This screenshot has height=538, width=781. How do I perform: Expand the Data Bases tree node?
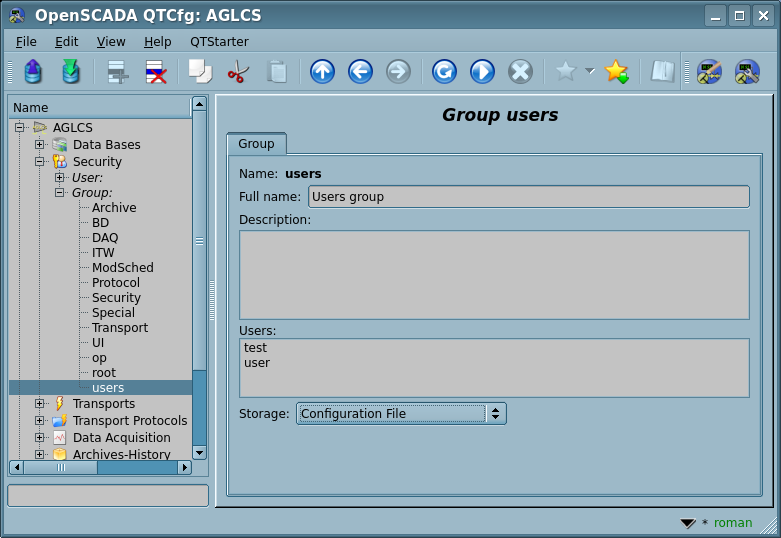[x=40, y=145]
